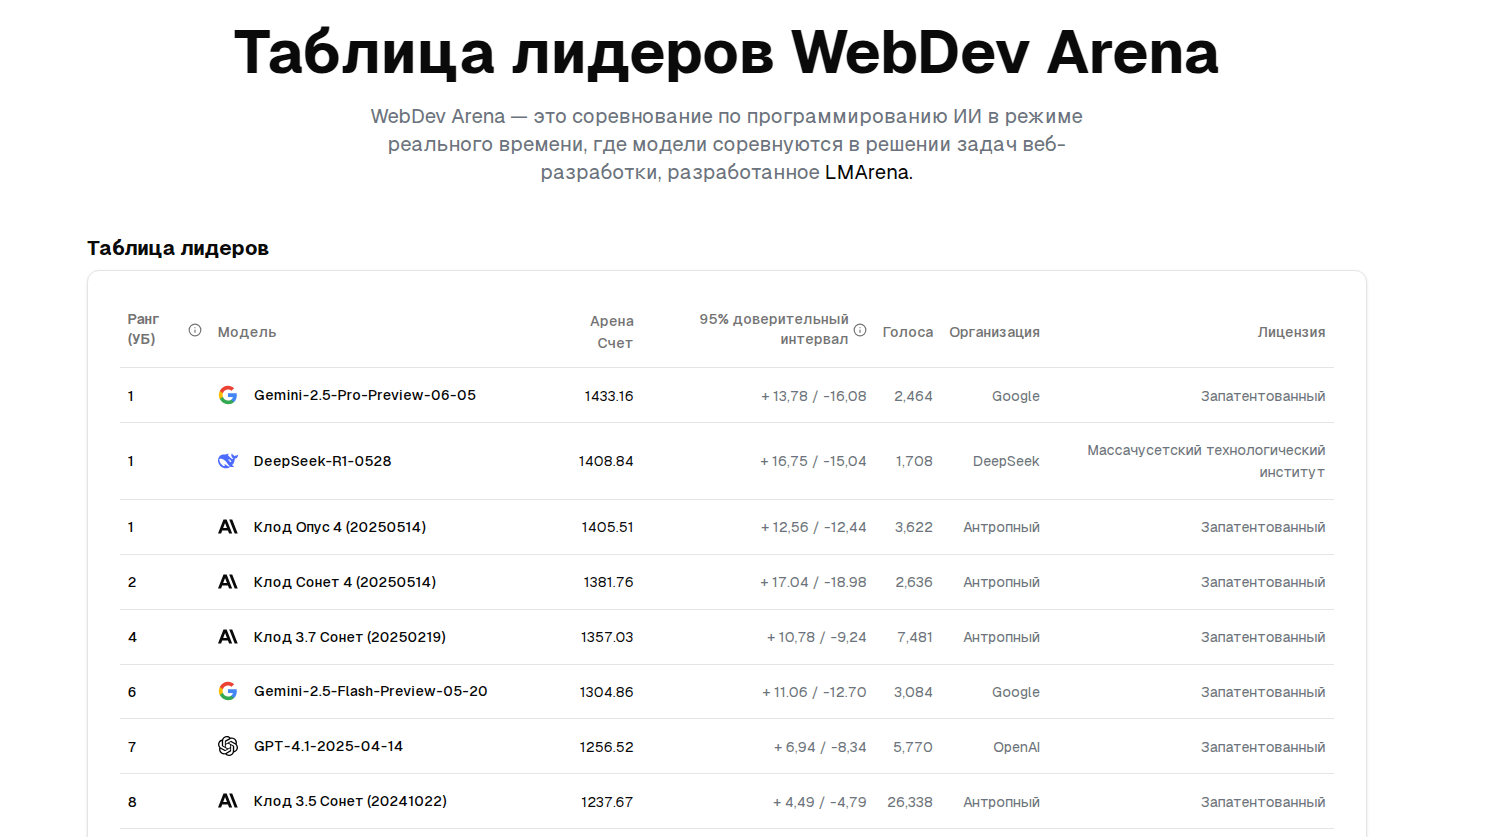Screen dimensions: 1509x837
Task: Click the vote count 3,622
Action: click(x=914, y=527)
